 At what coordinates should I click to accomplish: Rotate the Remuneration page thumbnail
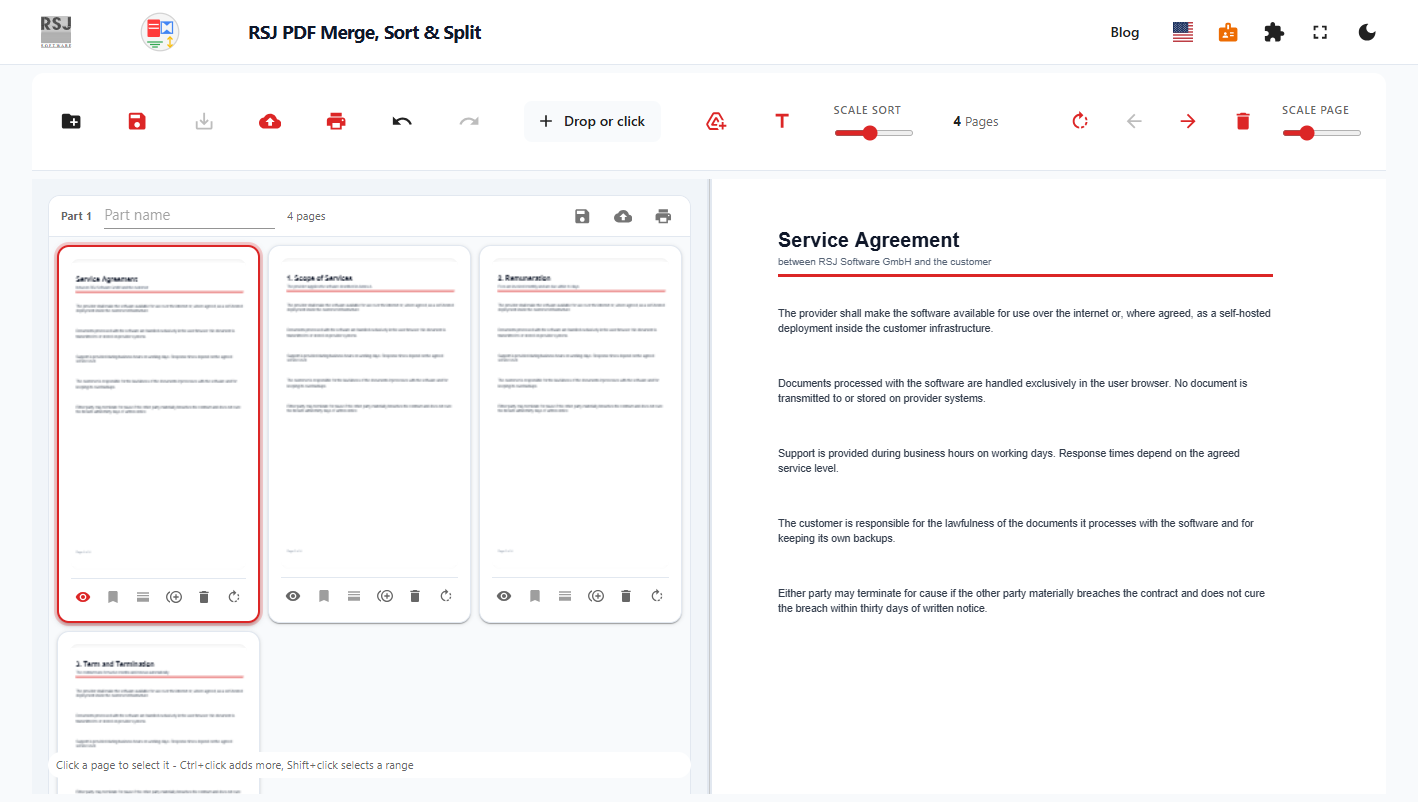click(657, 596)
